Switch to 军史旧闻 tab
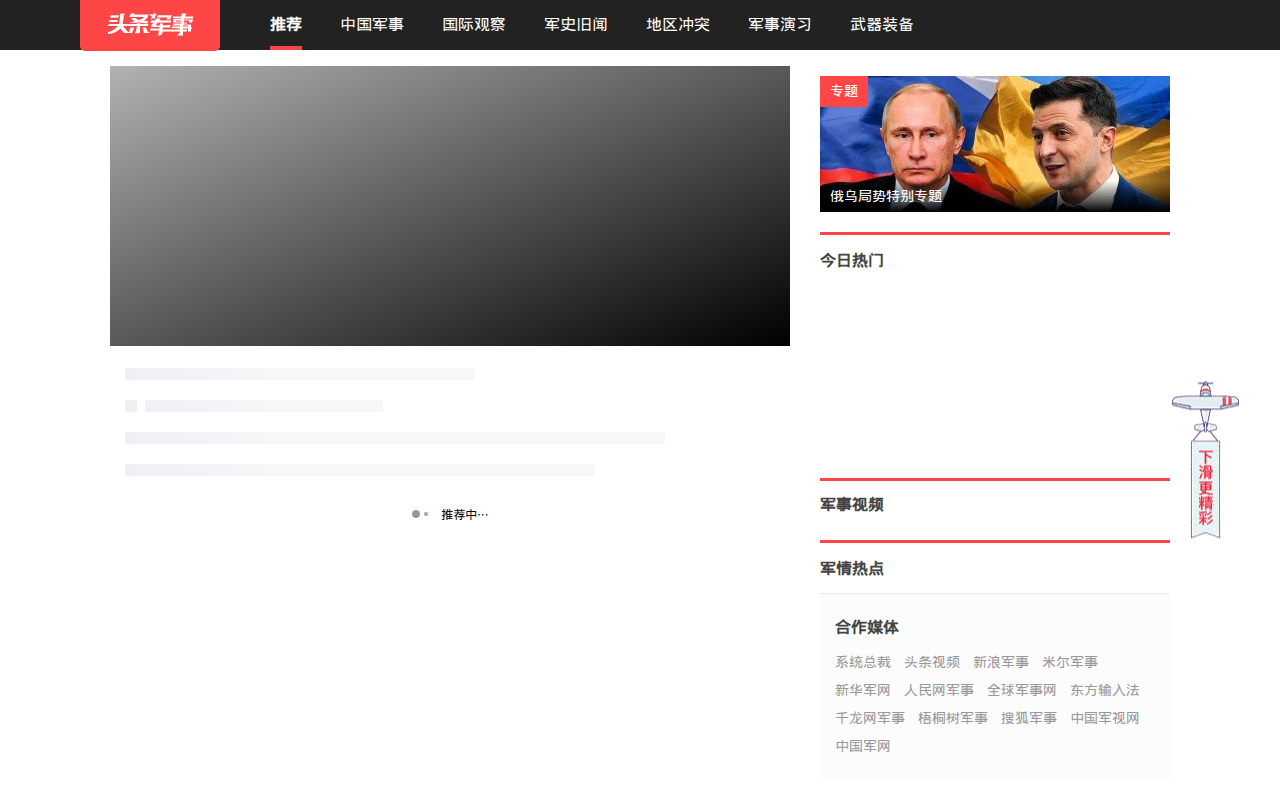1280x800 pixels. (576, 25)
